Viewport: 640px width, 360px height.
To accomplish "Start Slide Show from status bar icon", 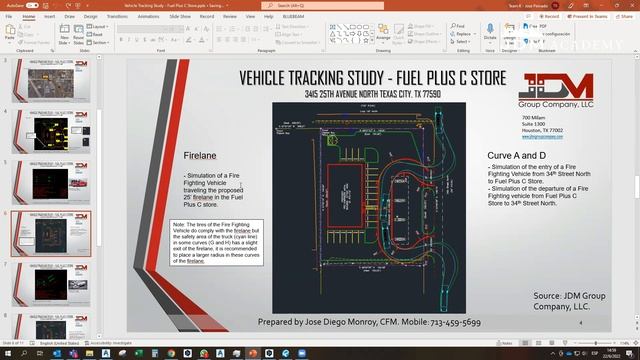I will (565, 343).
